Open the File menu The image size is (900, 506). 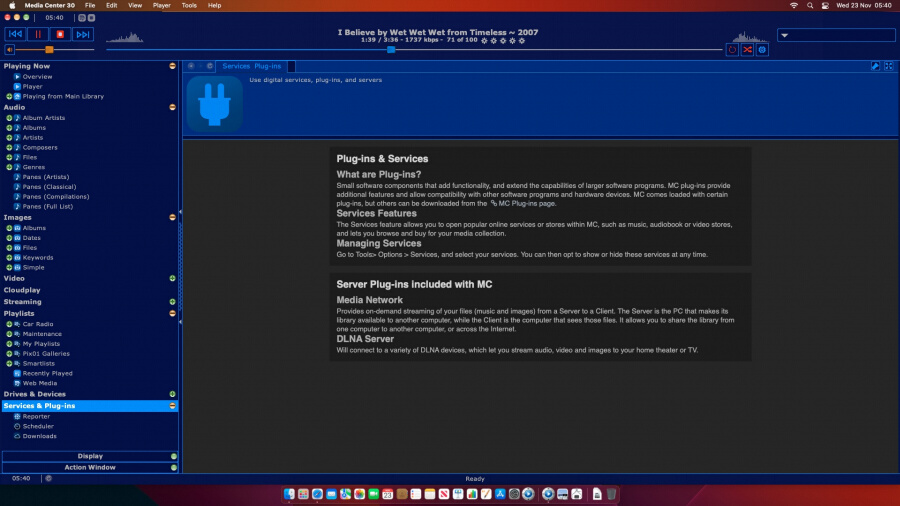point(90,5)
